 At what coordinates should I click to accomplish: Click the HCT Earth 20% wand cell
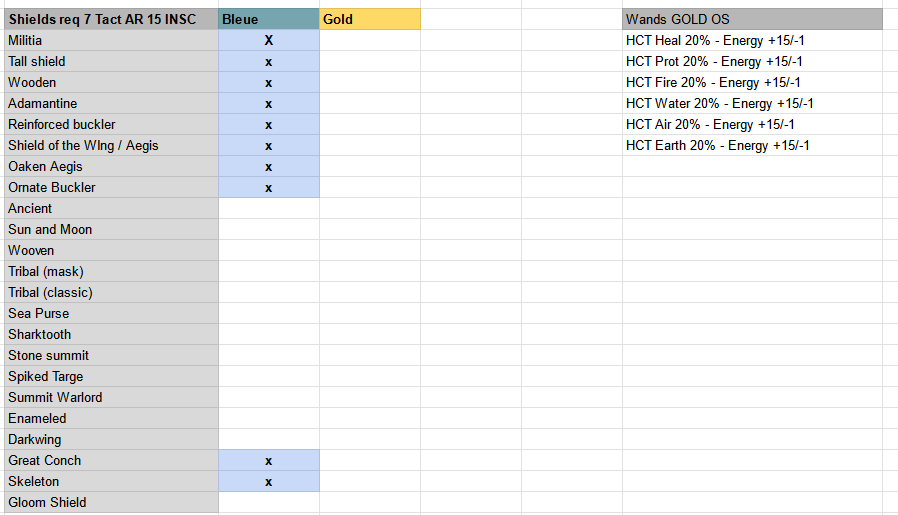tap(717, 146)
